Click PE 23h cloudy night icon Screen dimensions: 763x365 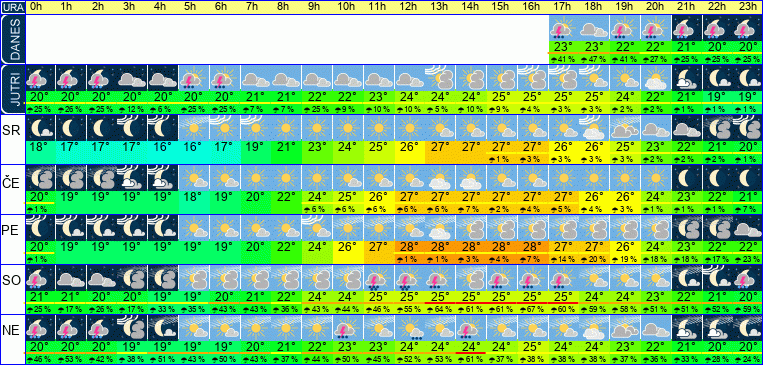click(x=748, y=228)
